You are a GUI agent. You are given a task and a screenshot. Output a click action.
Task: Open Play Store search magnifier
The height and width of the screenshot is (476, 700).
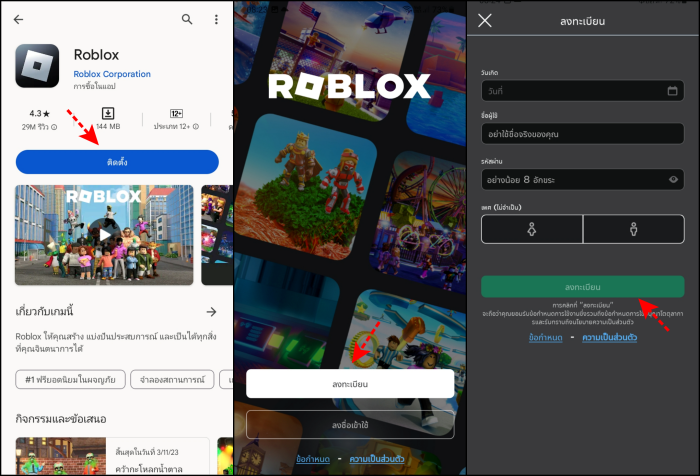187,19
